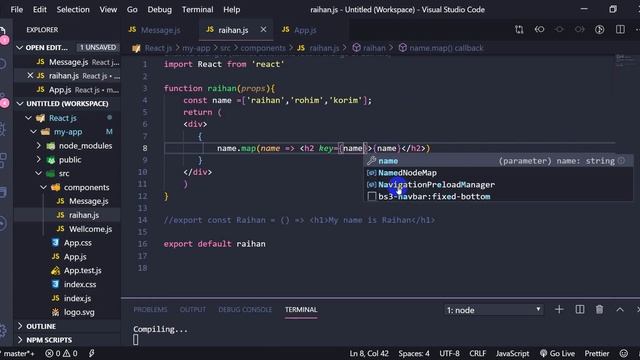
Task: Change indentation Spaces: 4
Action: 414,353
